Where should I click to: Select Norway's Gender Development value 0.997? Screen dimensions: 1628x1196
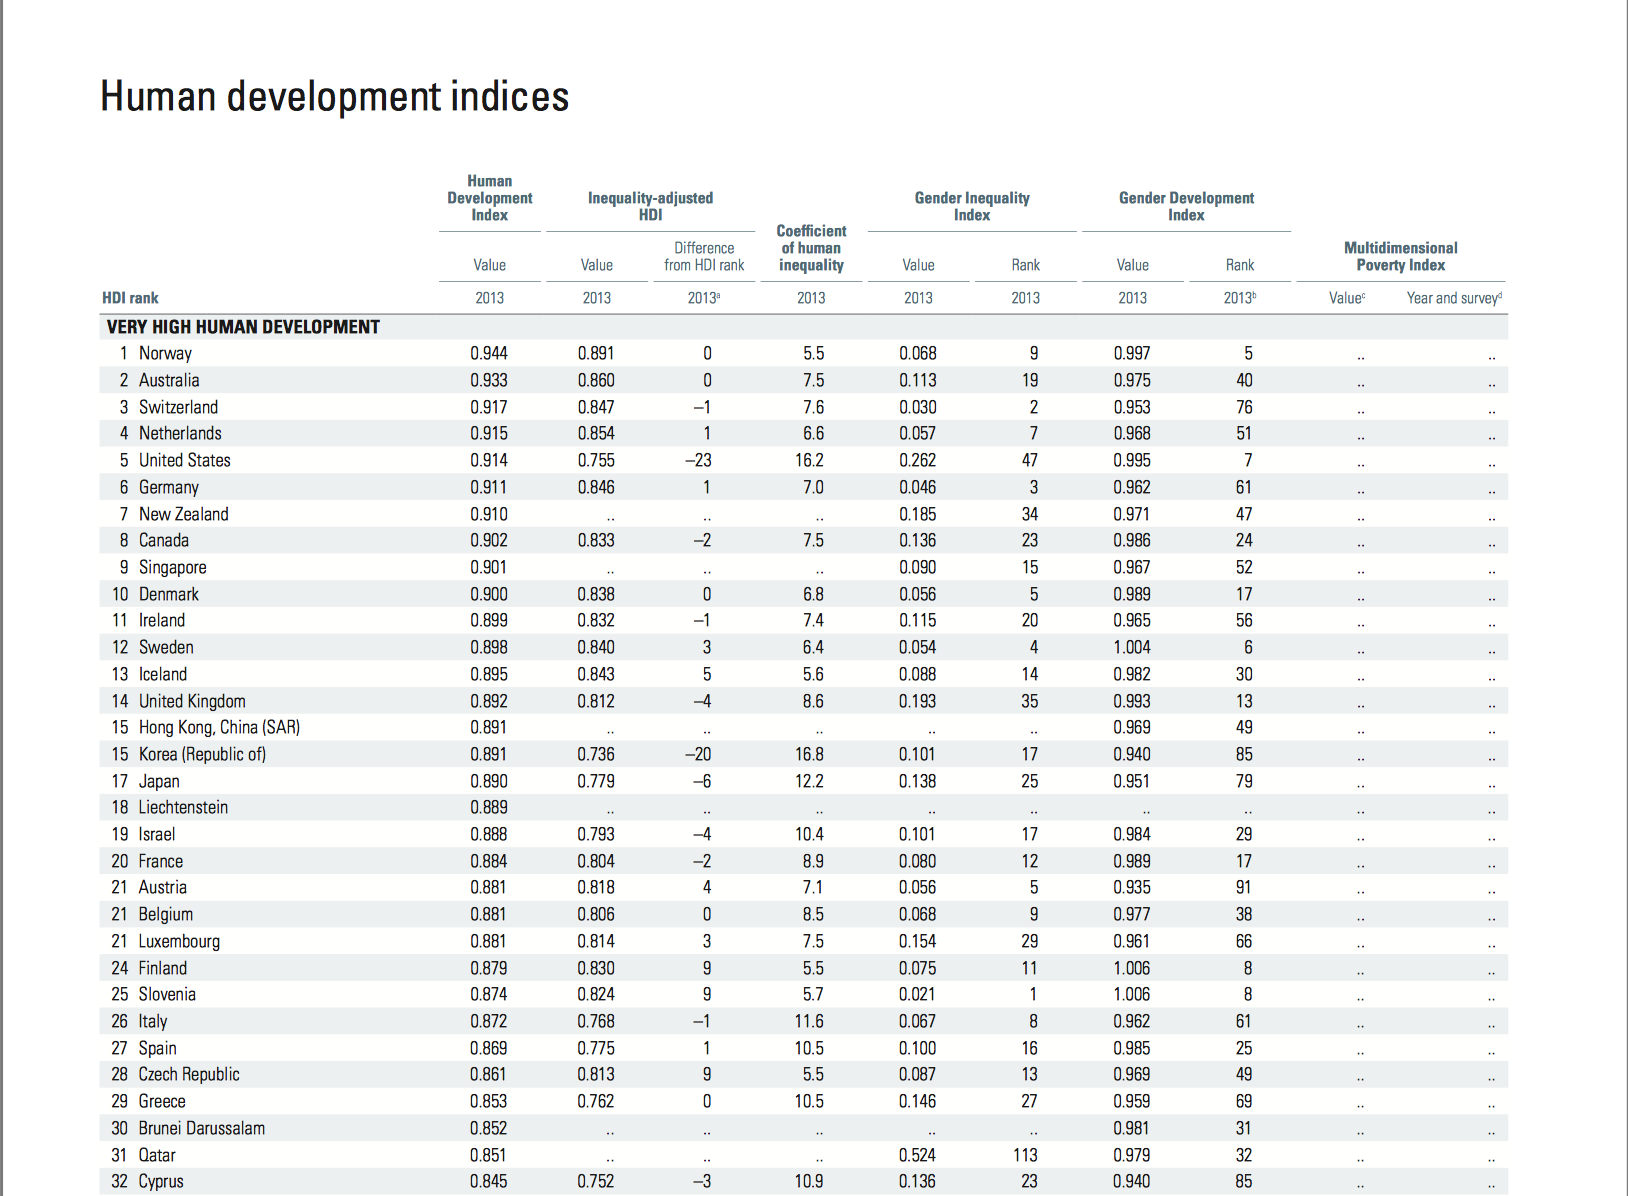(x=1132, y=353)
